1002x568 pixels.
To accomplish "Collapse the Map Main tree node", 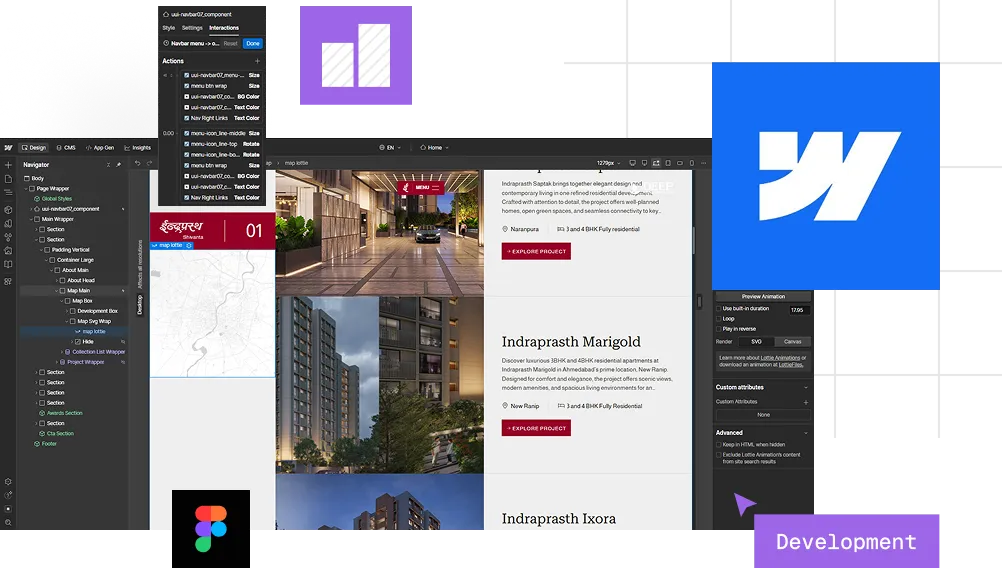I will pyautogui.click(x=57, y=291).
